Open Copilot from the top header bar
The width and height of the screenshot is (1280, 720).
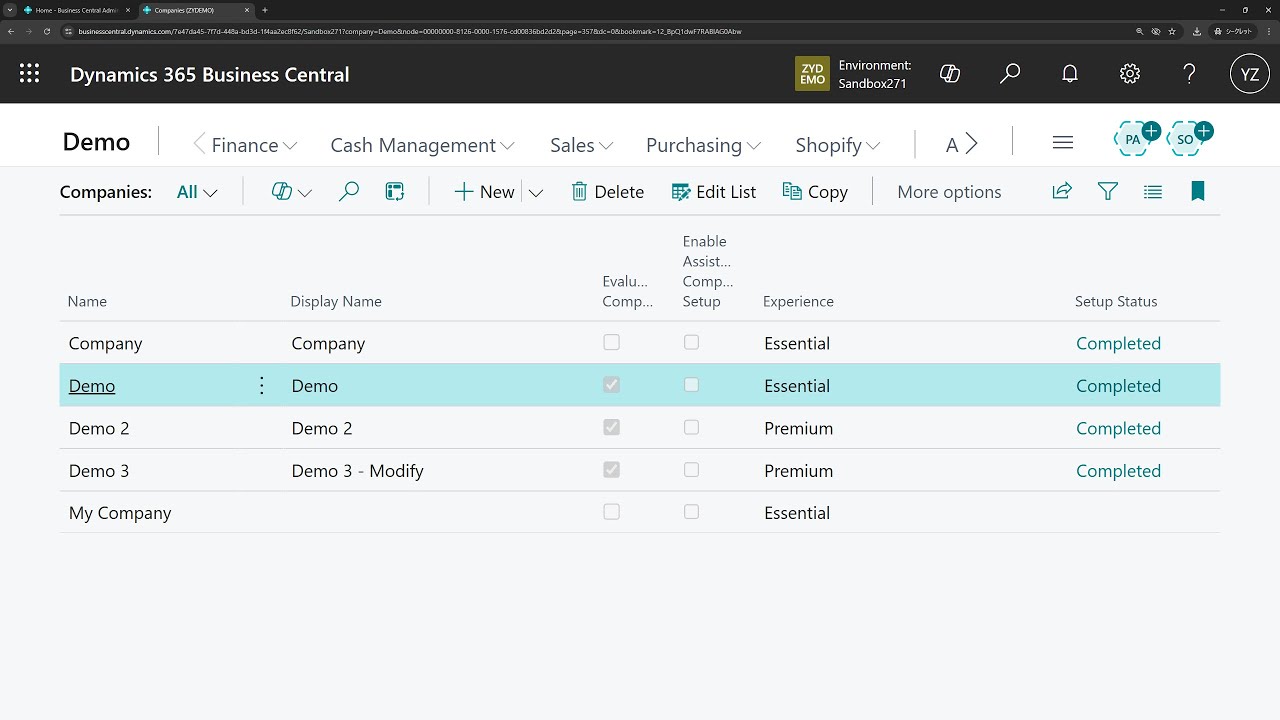949,73
